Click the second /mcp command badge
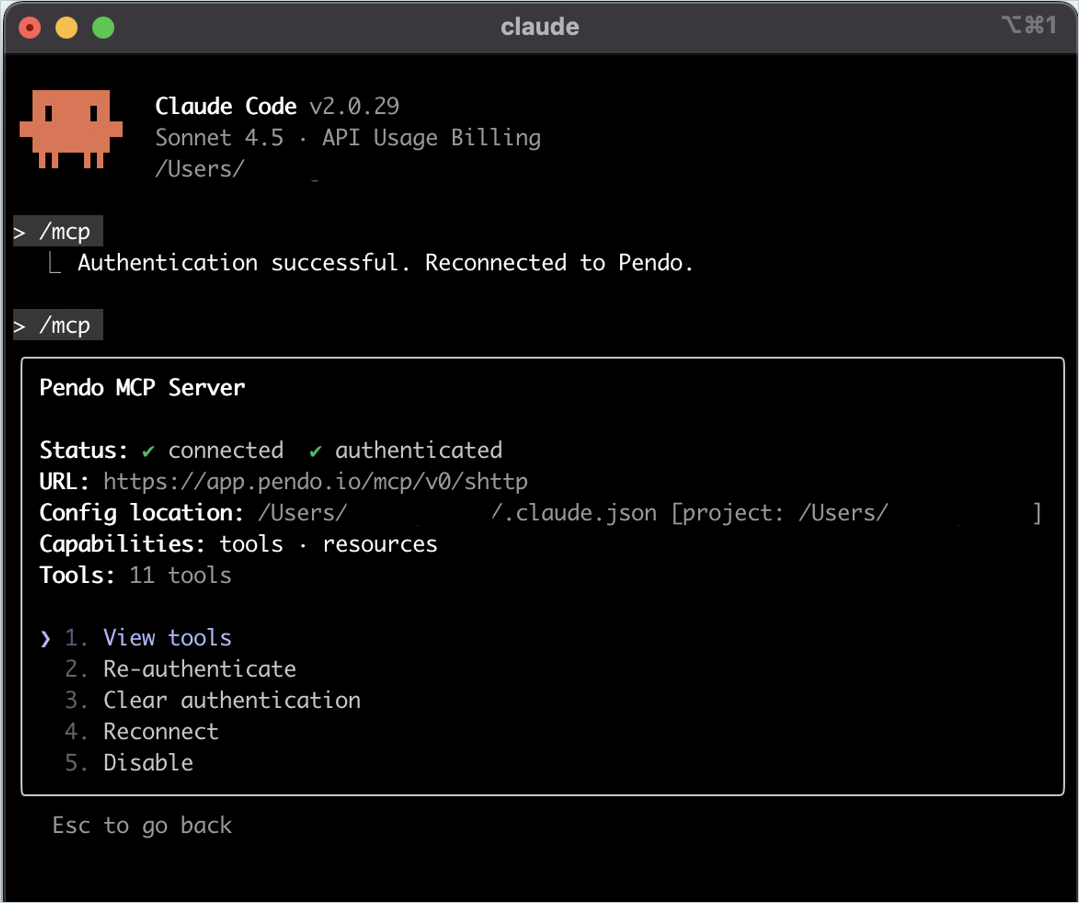The height and width of the screenshot is (903, 1079). tap(57, 324)
